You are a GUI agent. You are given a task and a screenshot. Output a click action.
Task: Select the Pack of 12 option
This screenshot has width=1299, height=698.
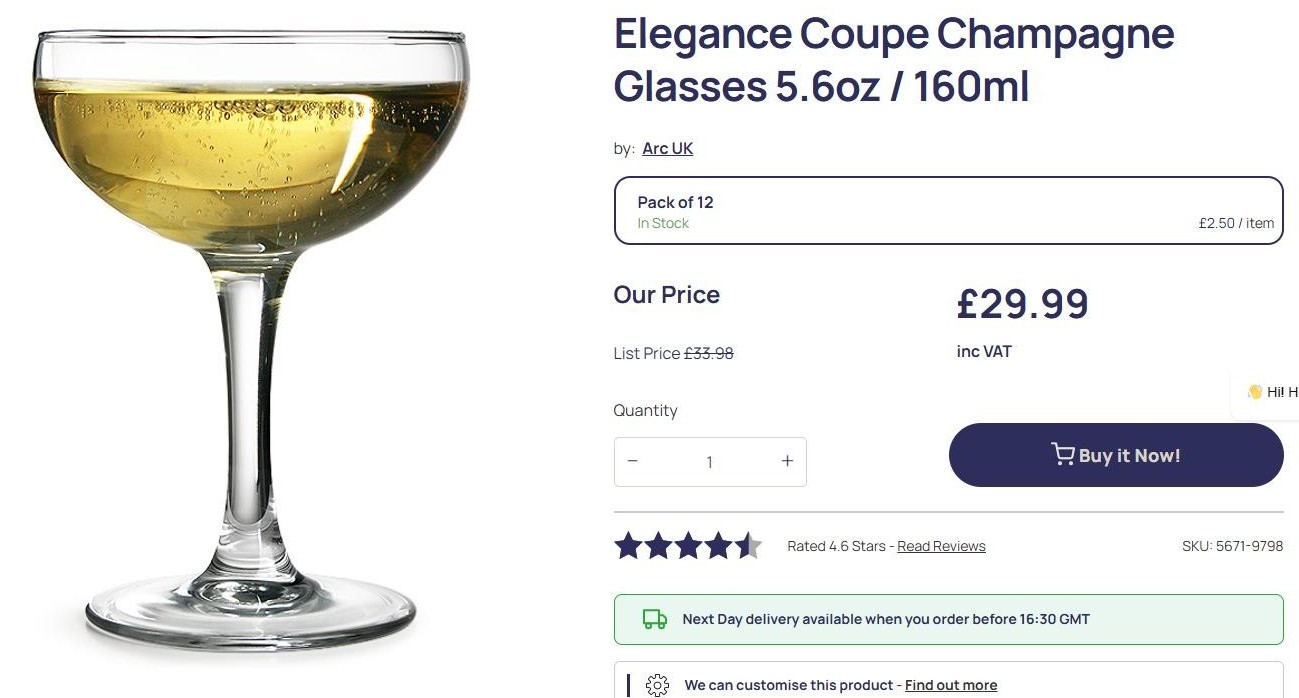(x=948, y=211)
